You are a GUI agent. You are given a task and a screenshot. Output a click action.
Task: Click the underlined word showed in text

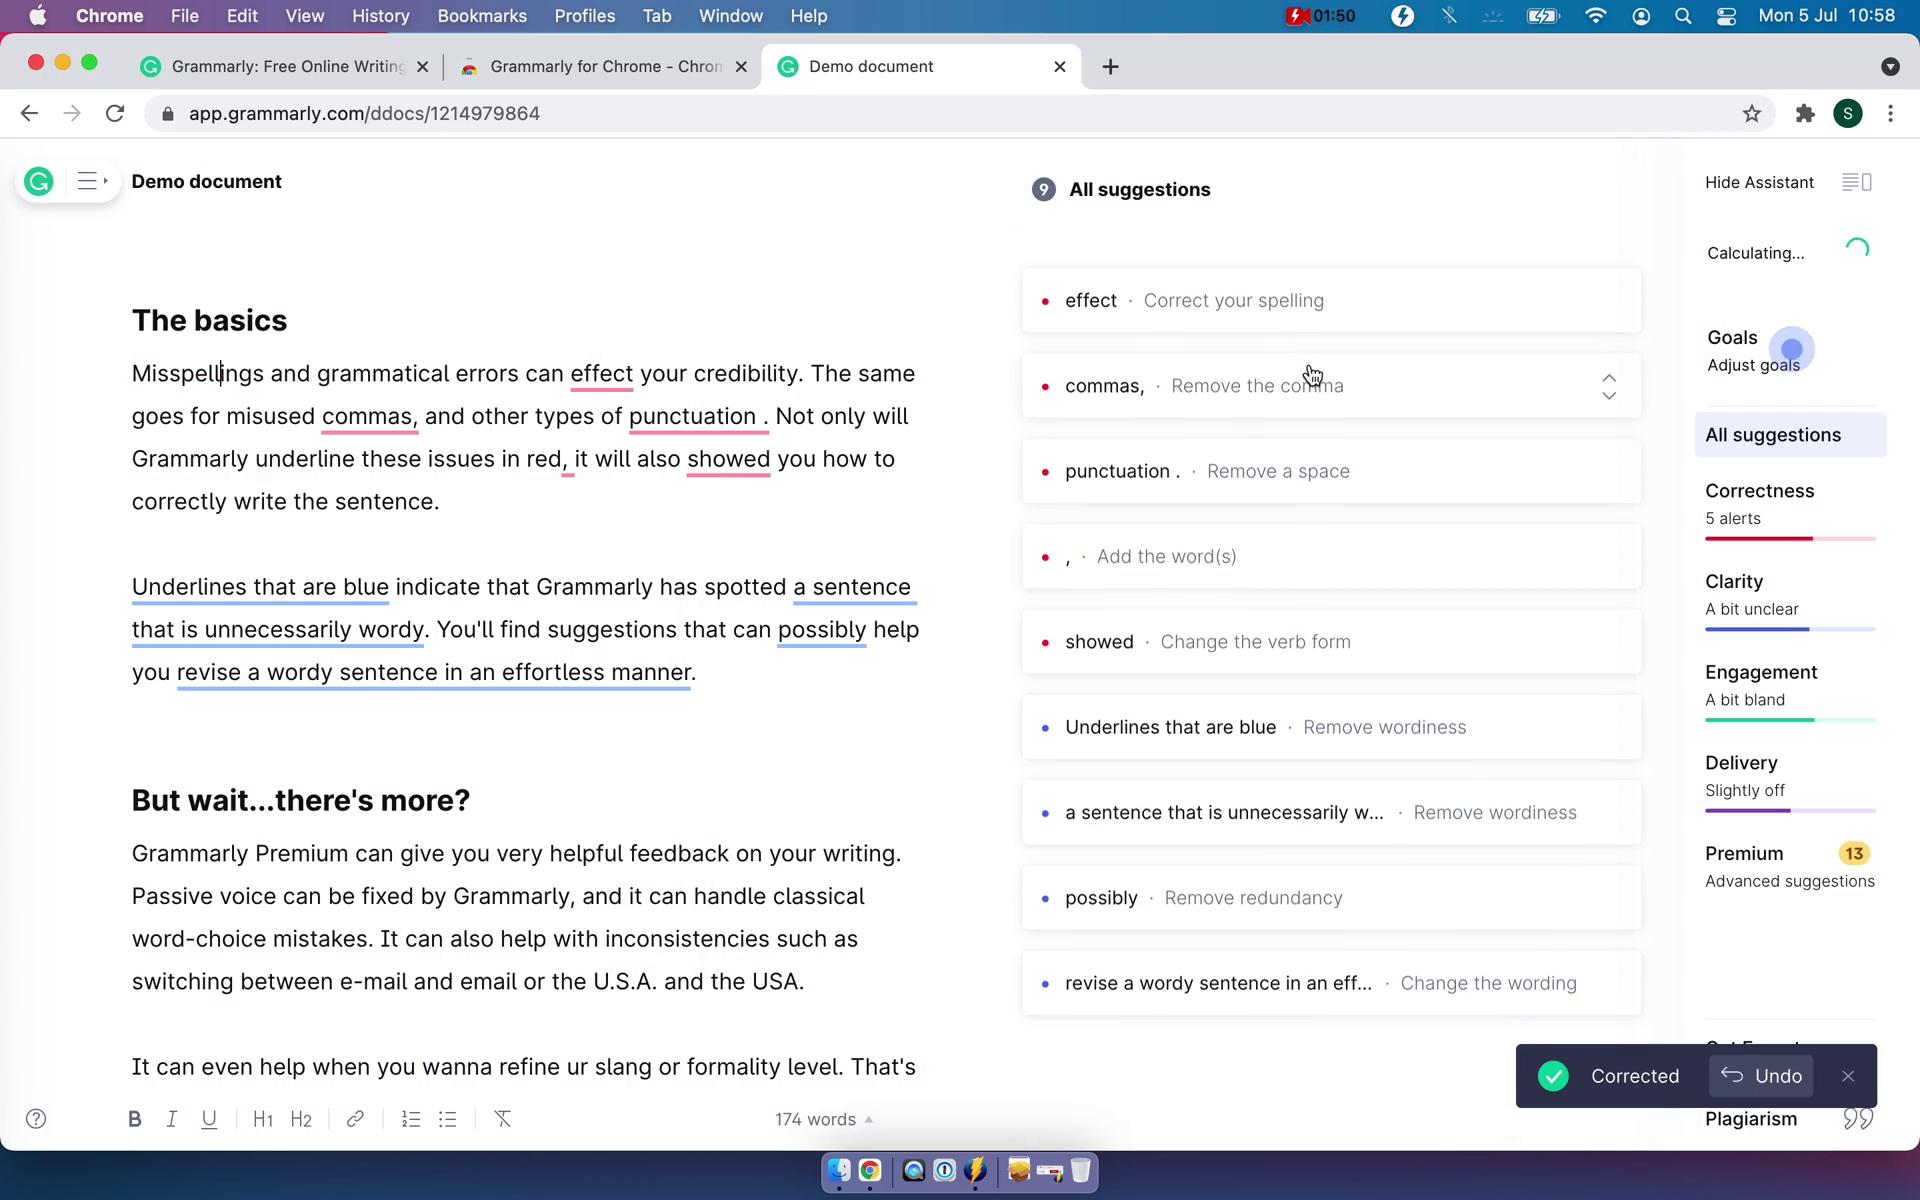click(x=728, y=460)
